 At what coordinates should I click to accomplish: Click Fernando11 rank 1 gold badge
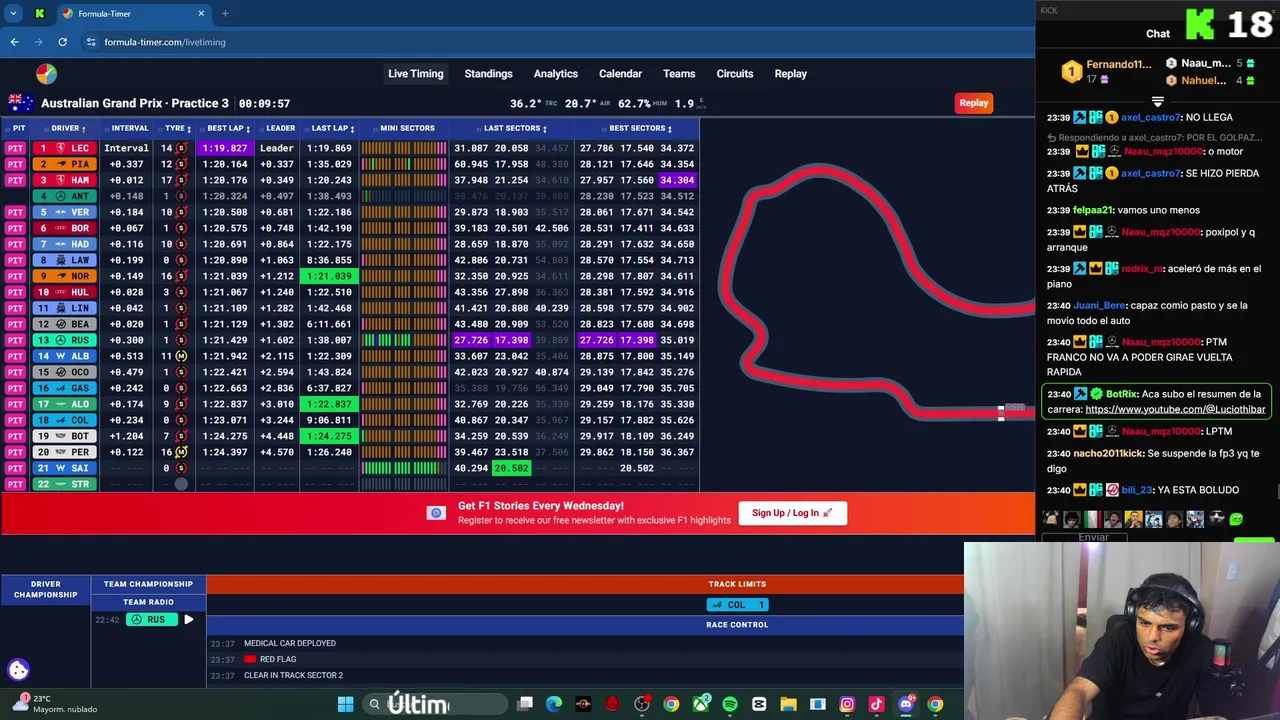click(x=1071, y=72)
